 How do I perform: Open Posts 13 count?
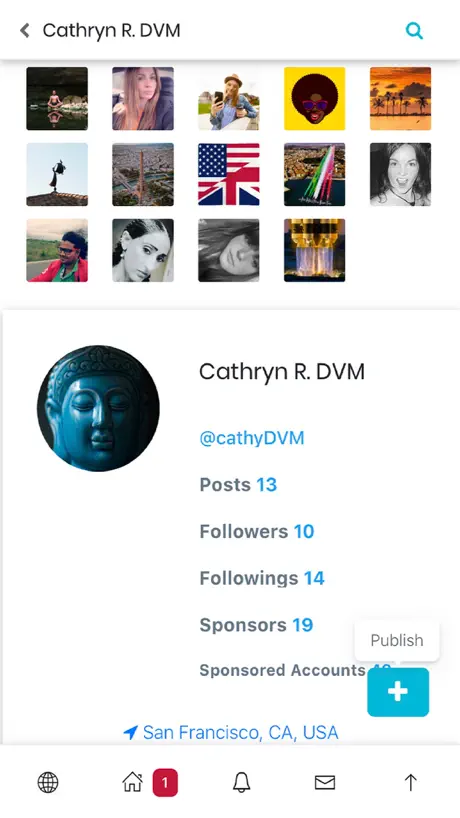tap(238, 485)
